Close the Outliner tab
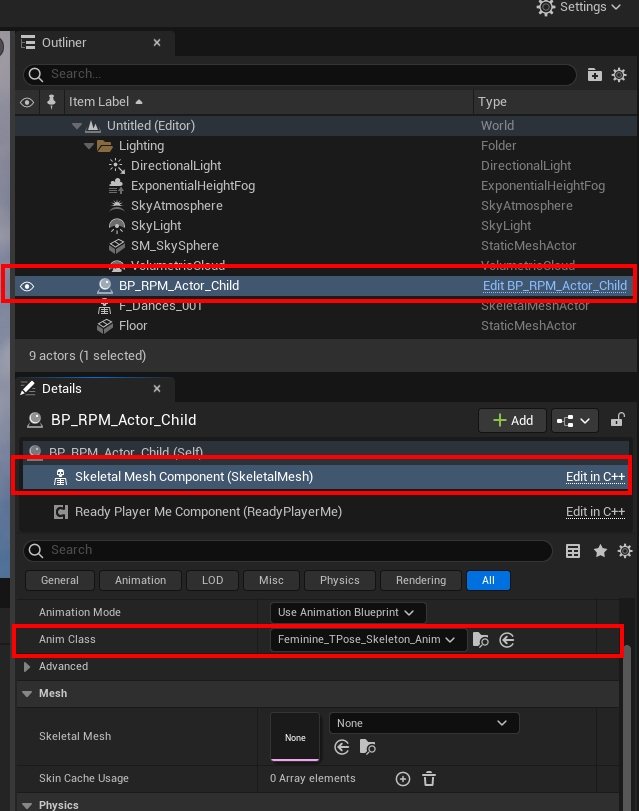The image size is (639, 811). pos(157,42)
